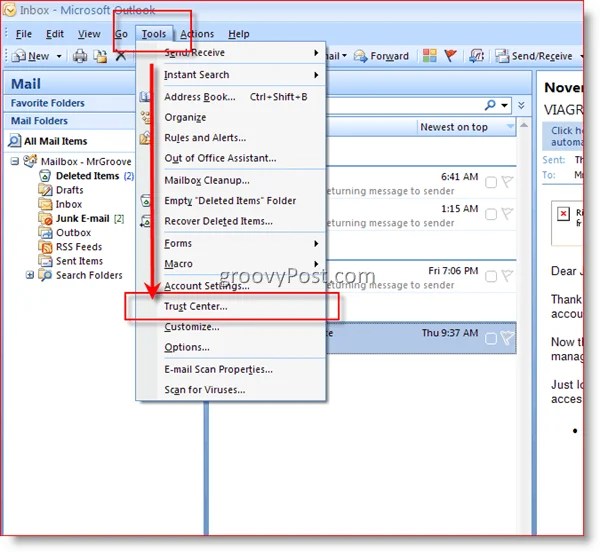Choose Empty "Deleted Items" Folder
The height and width of the screenshot is (552, 600).
click(231, 200)
